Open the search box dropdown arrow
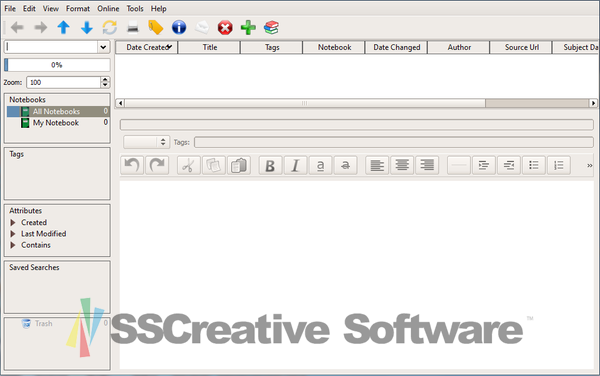Screen dimensions: 600x376 [103, 47]
